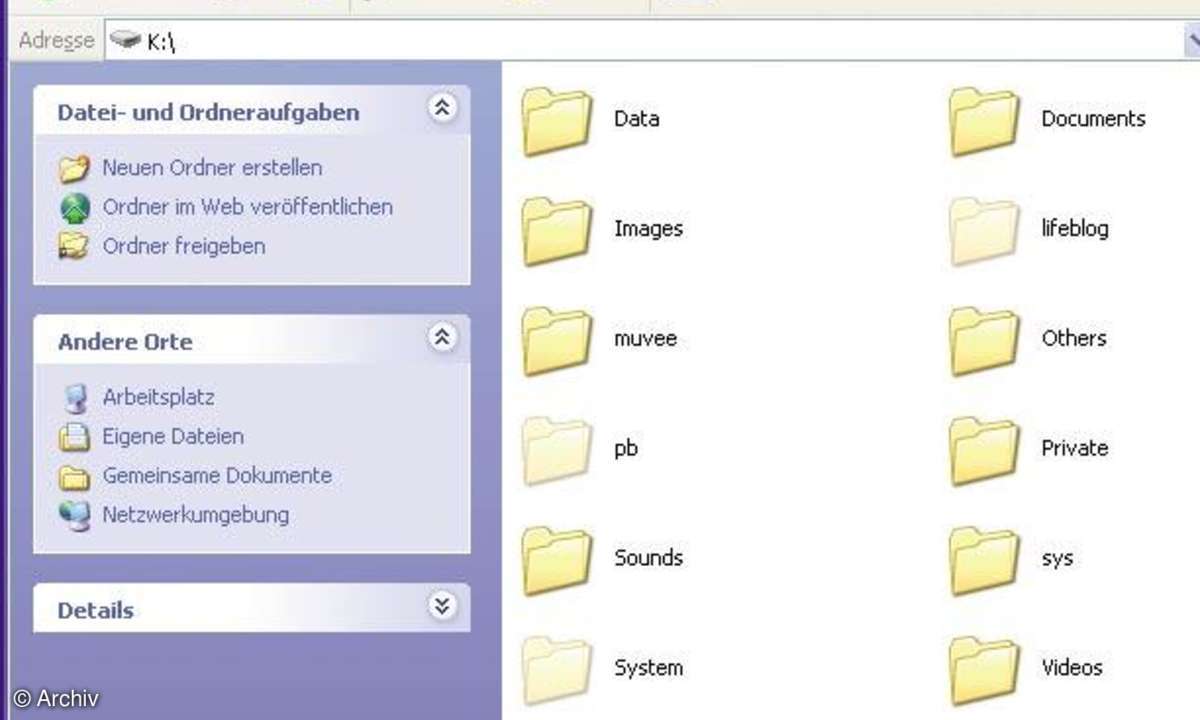Collapse the Datei- und Ordneraufgaben panel
Image resolution: width=1200 pixels, height=720 pixels.
click(442, 109)
